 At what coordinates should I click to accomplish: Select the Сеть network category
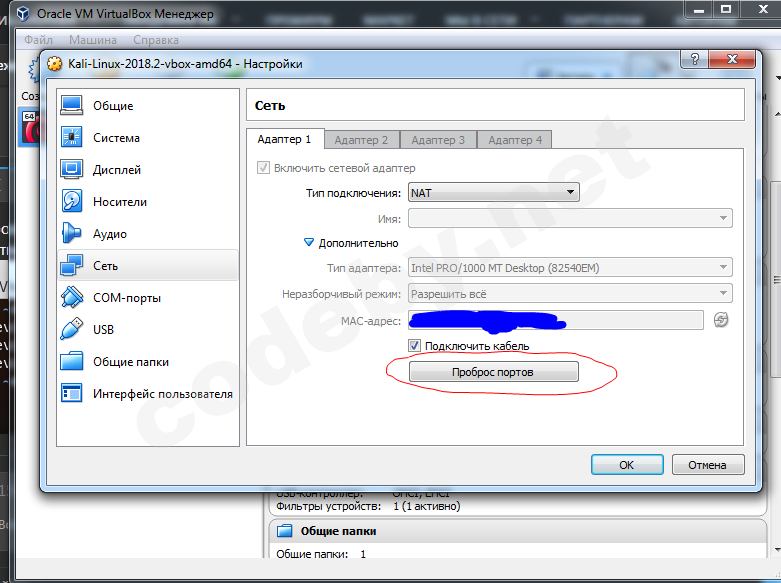click(x=147, y=266)
